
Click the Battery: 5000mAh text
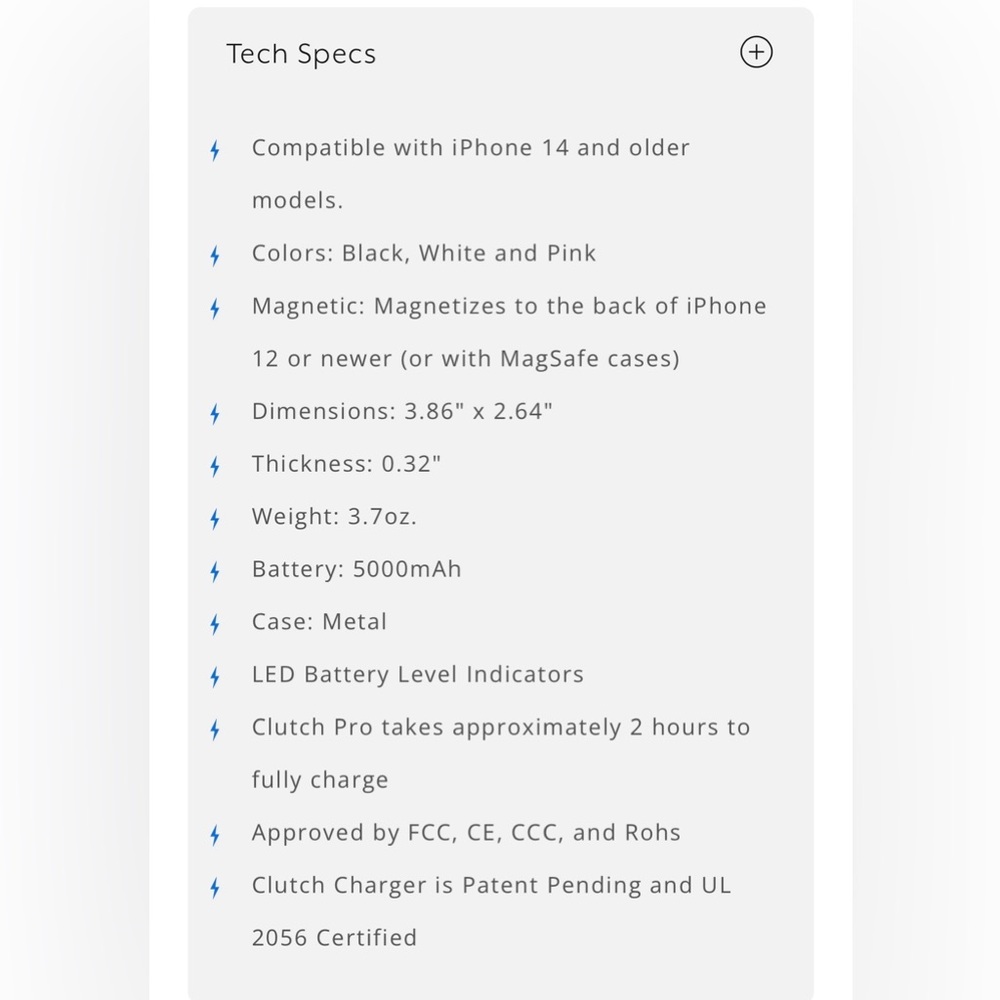click(x=357, y=569)
